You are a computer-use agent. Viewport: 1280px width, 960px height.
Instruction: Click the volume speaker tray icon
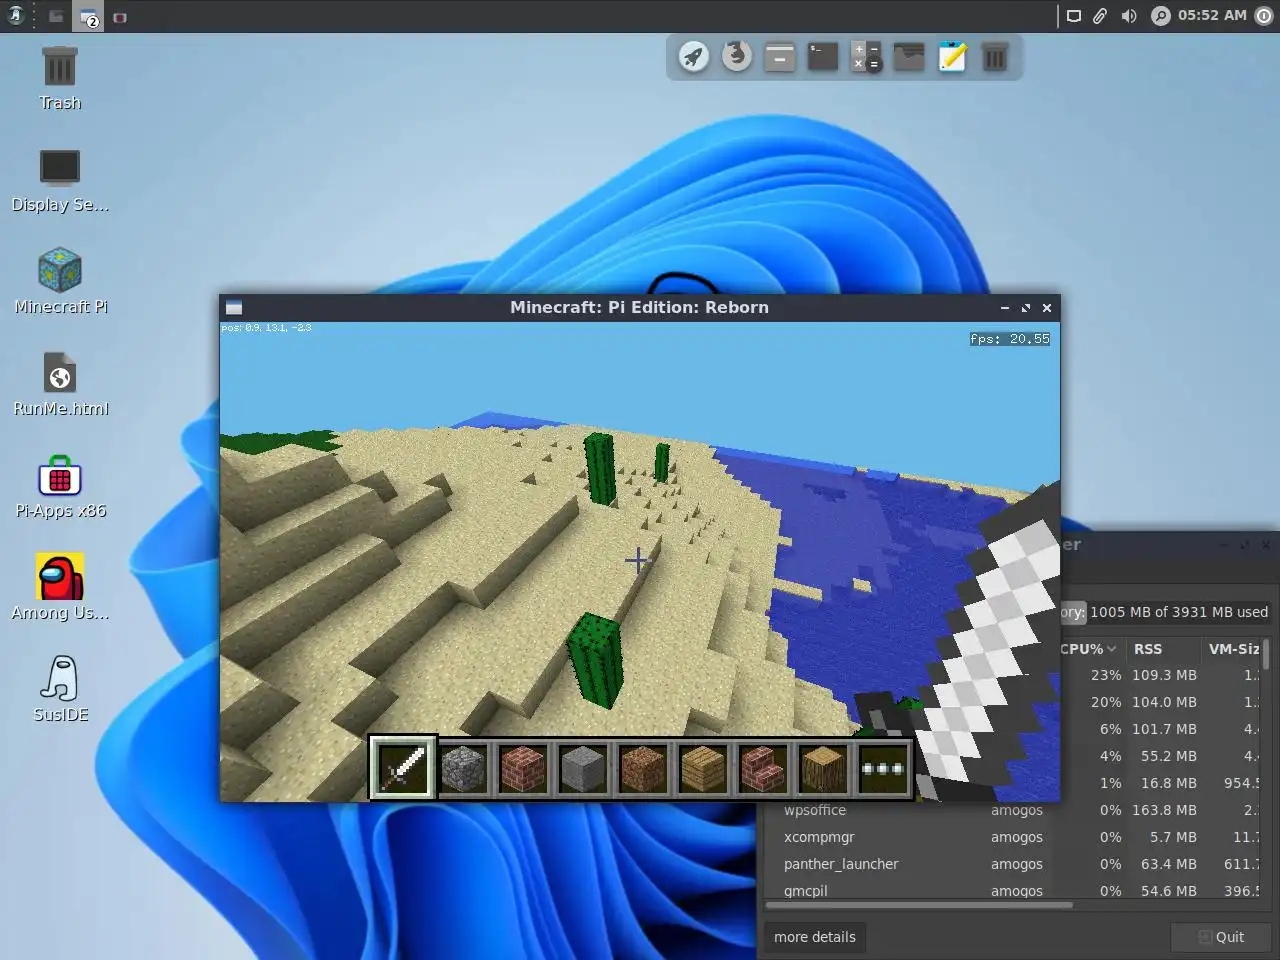tap(1129, 16)
